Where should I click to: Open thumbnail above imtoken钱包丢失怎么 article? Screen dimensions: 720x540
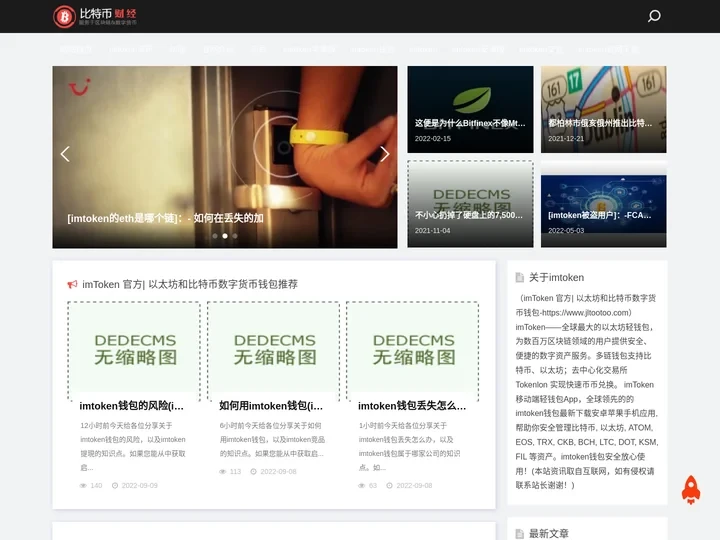412,351
